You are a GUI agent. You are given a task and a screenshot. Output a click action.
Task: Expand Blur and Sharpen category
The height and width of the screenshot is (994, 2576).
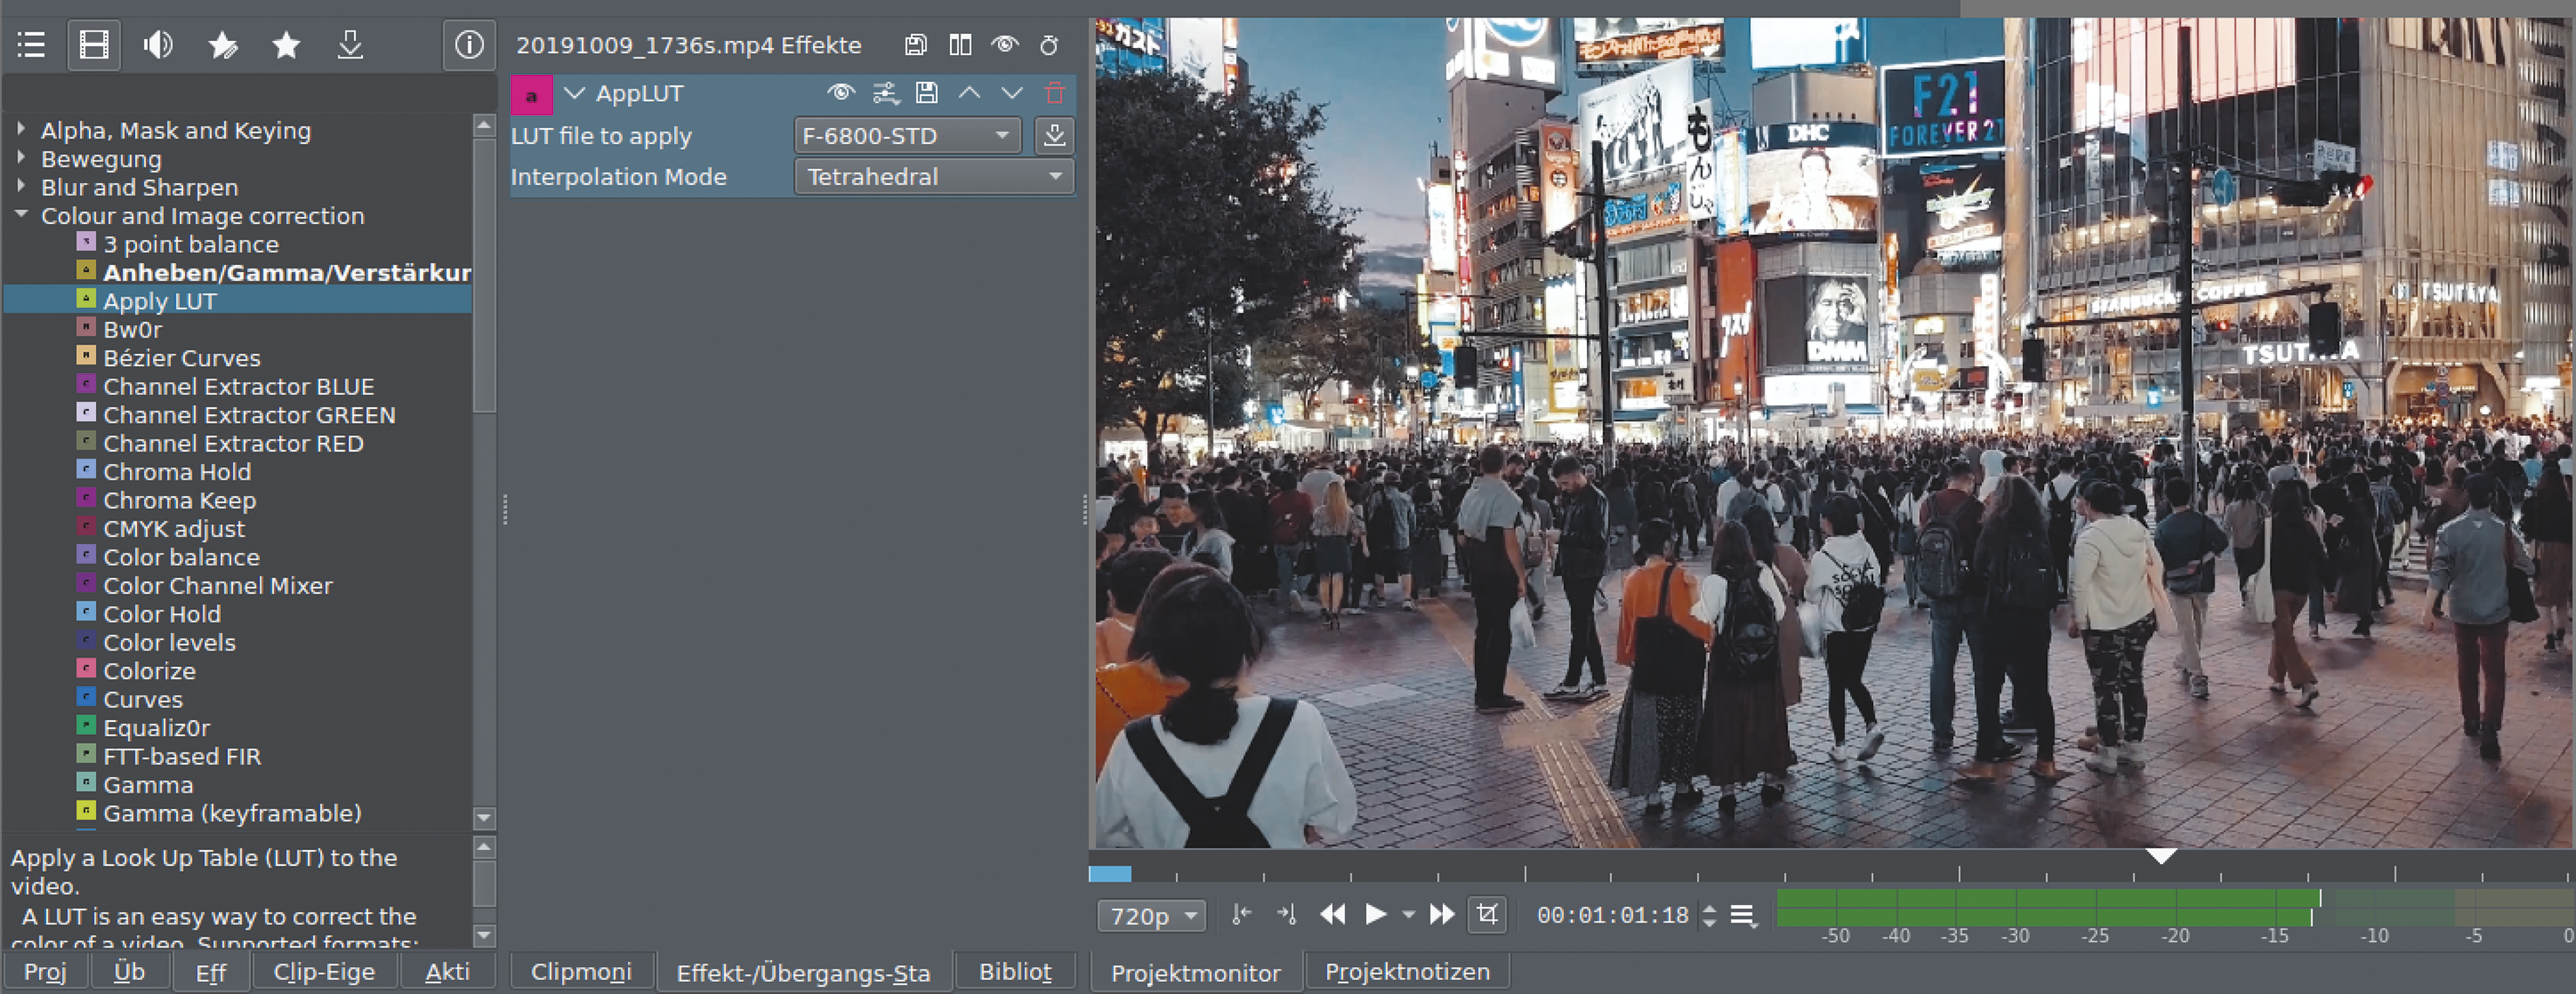tap(21, 187)
